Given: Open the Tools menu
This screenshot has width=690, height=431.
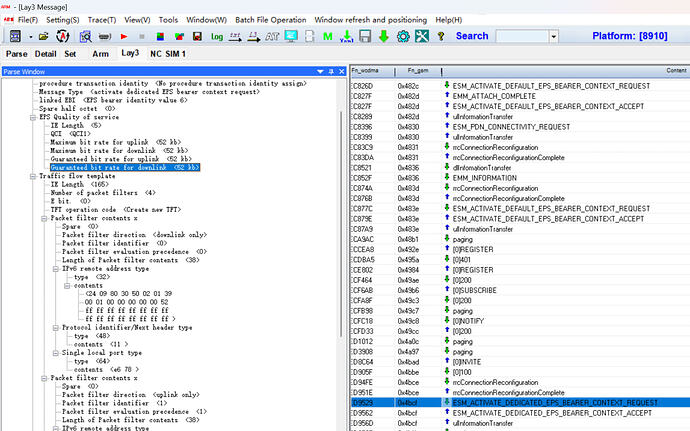Looking at the screenshot, I should [168, 20].
